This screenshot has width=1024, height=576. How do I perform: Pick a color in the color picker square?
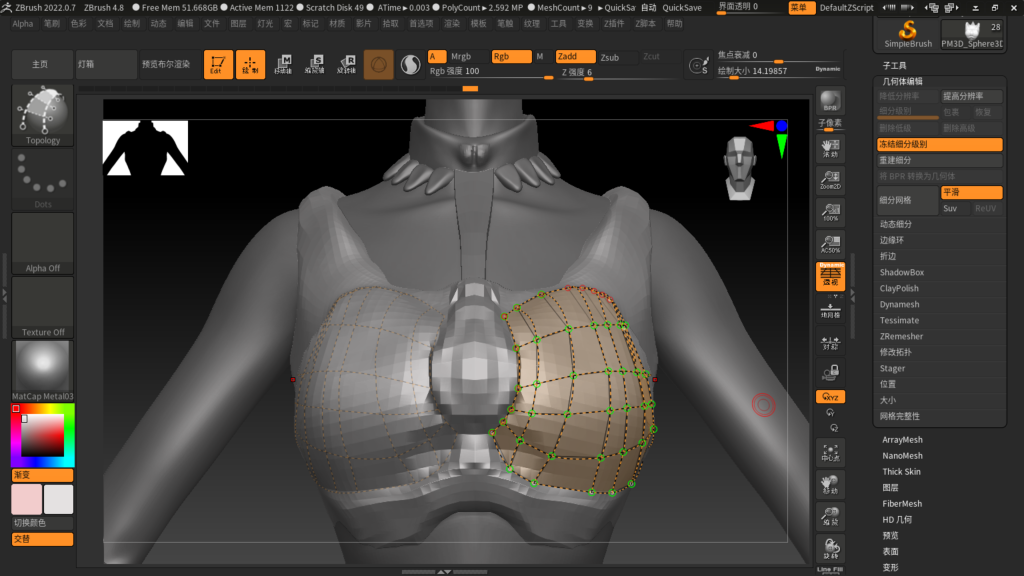coord(42,435)
